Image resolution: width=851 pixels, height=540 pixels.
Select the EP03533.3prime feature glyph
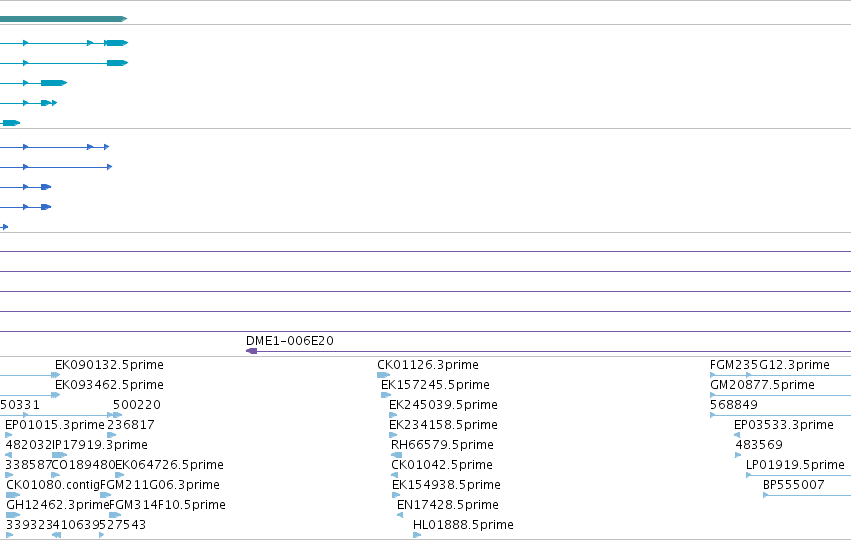coord(737,435)
